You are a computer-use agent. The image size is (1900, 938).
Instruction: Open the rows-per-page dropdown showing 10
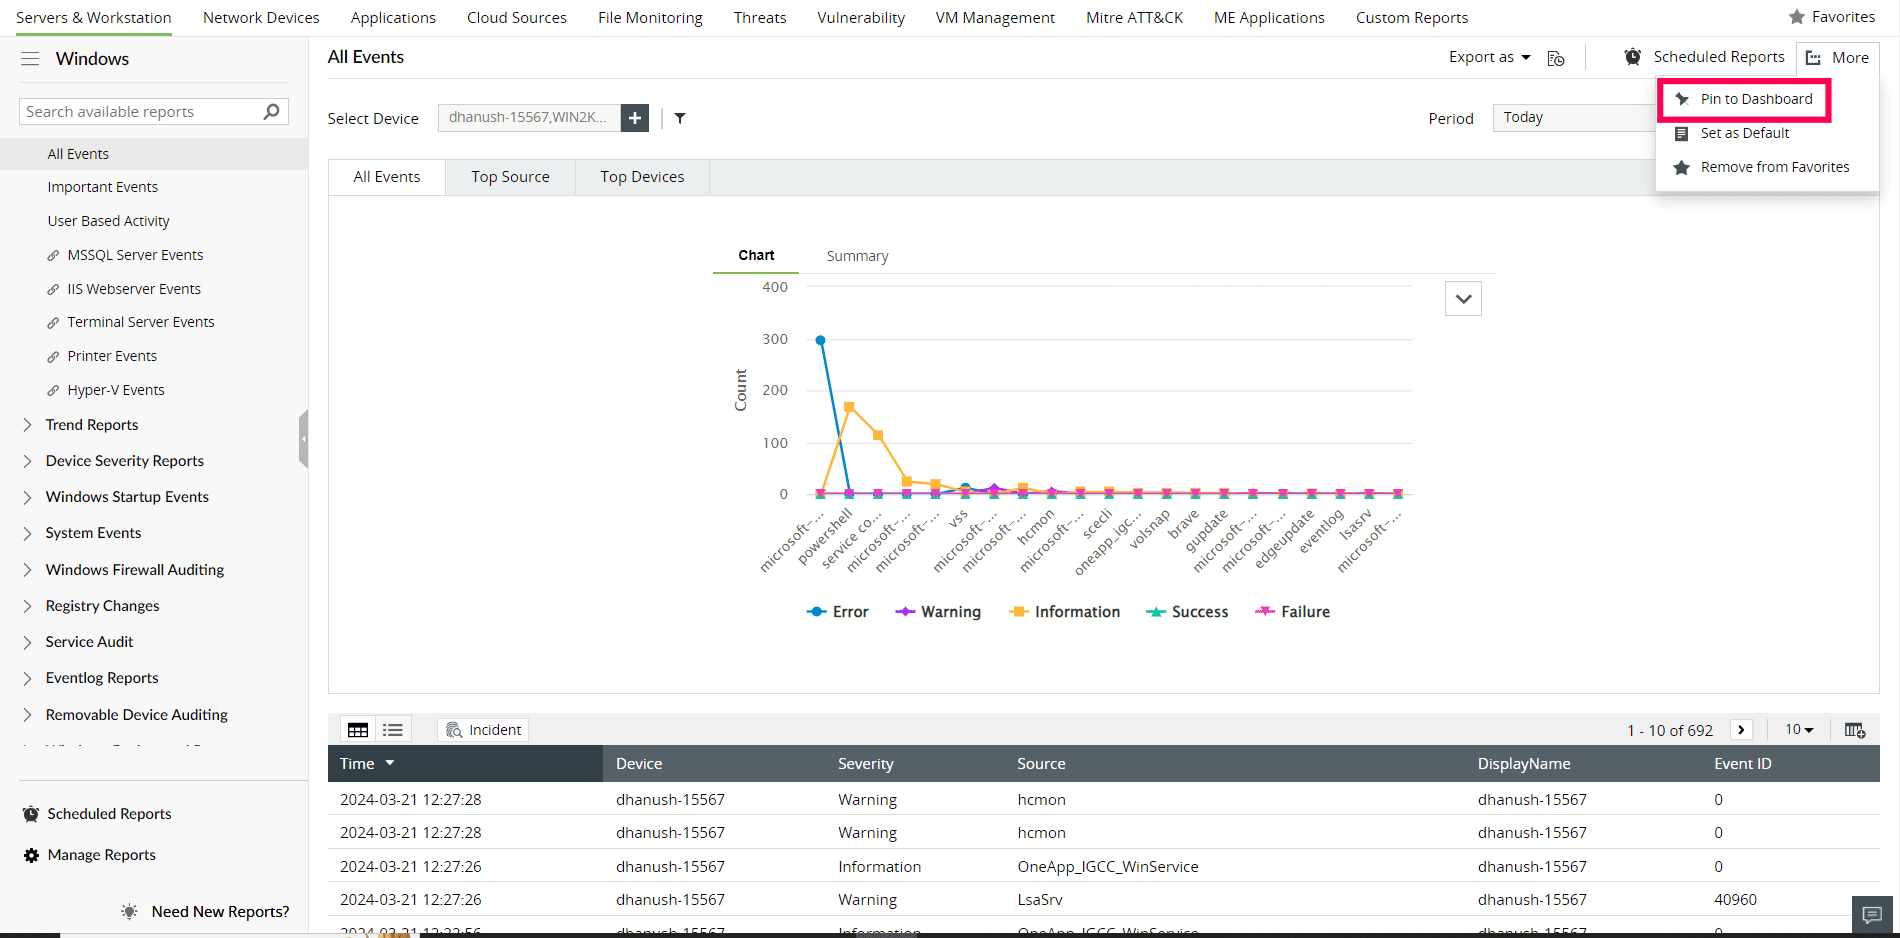click(x=1797, y=729)
